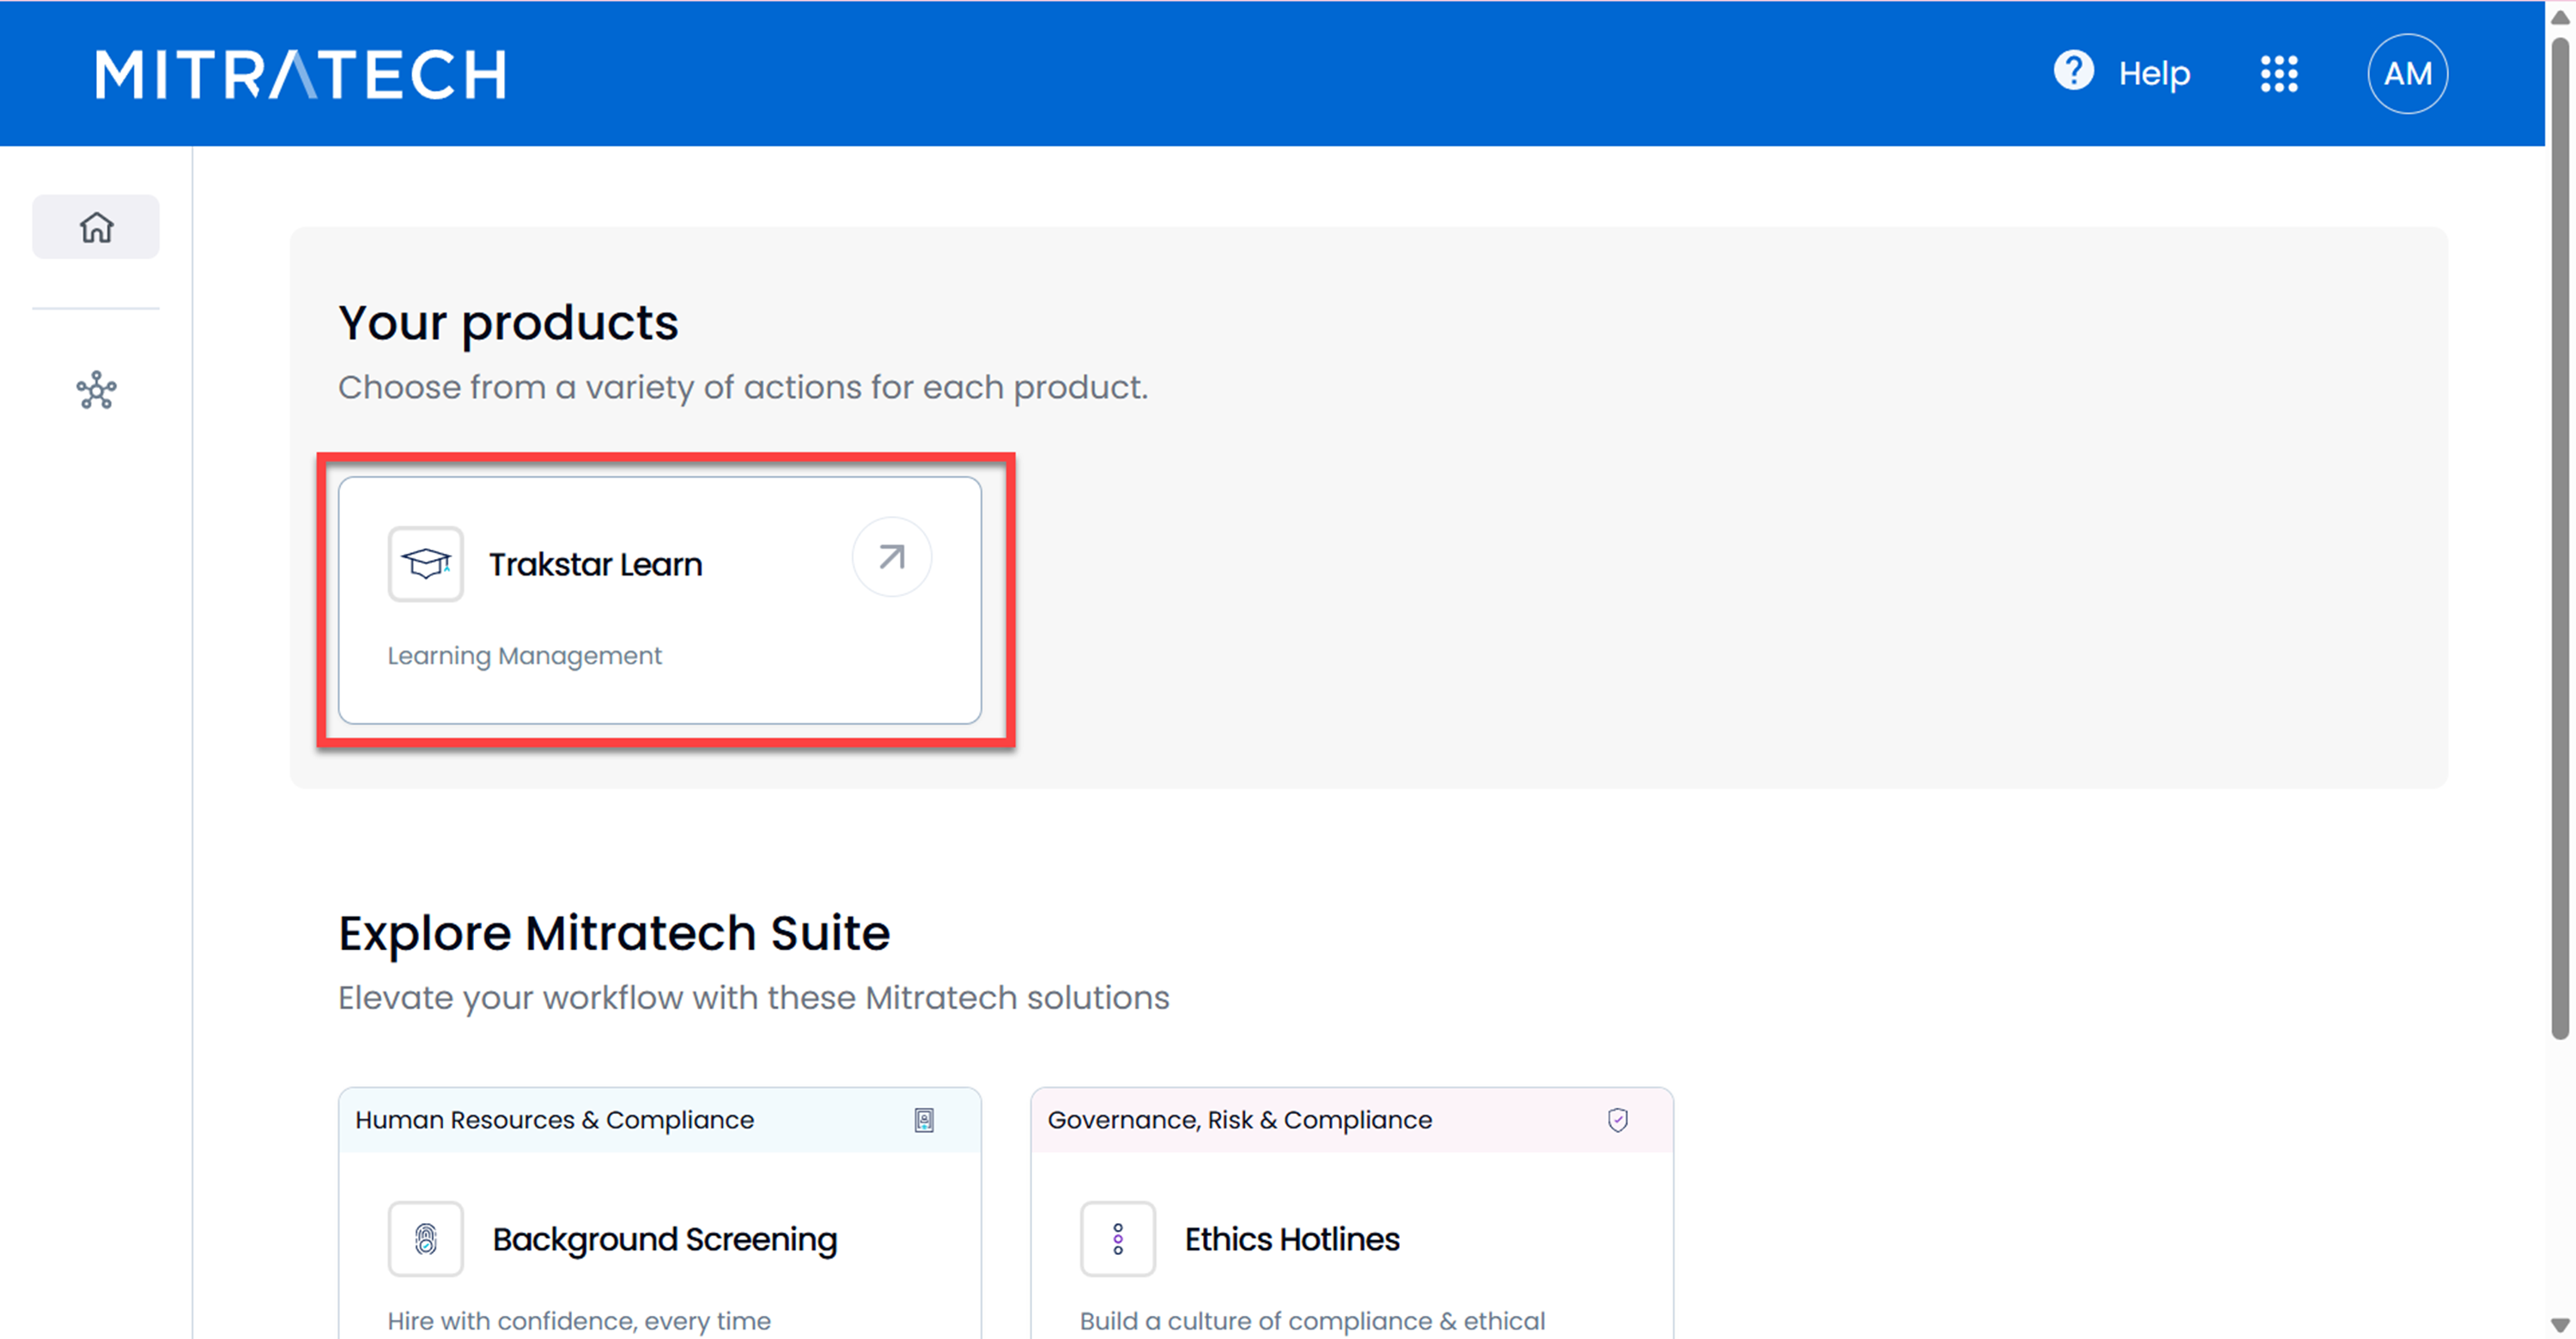The image size is (2576, 1339).
Task: Select the Ethics Hotlines heading
Action: point(1291,1239)
